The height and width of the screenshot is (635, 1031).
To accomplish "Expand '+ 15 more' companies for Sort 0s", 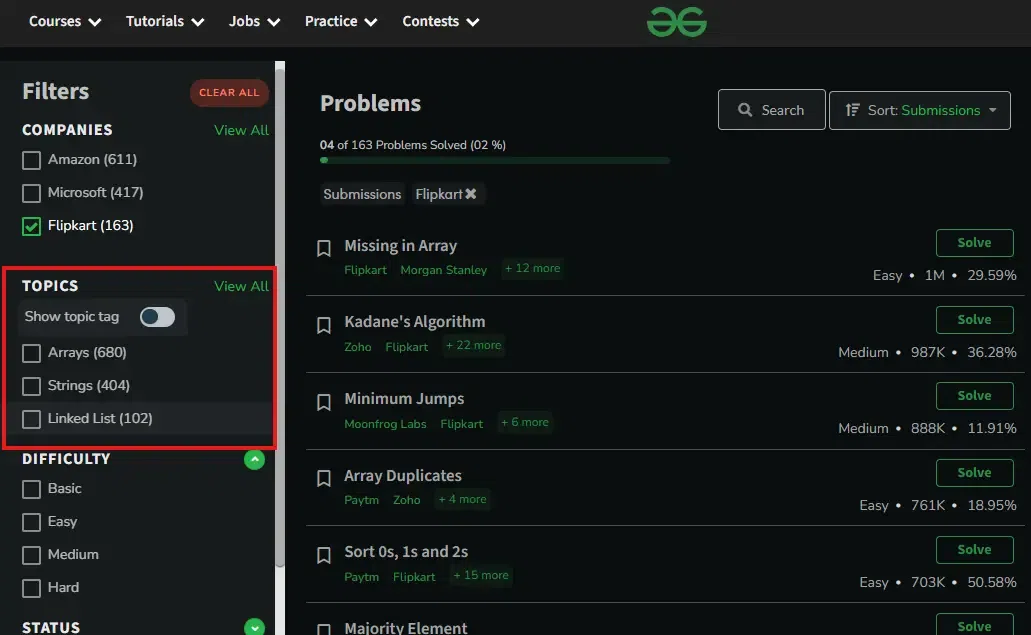I will click(481, 575).
